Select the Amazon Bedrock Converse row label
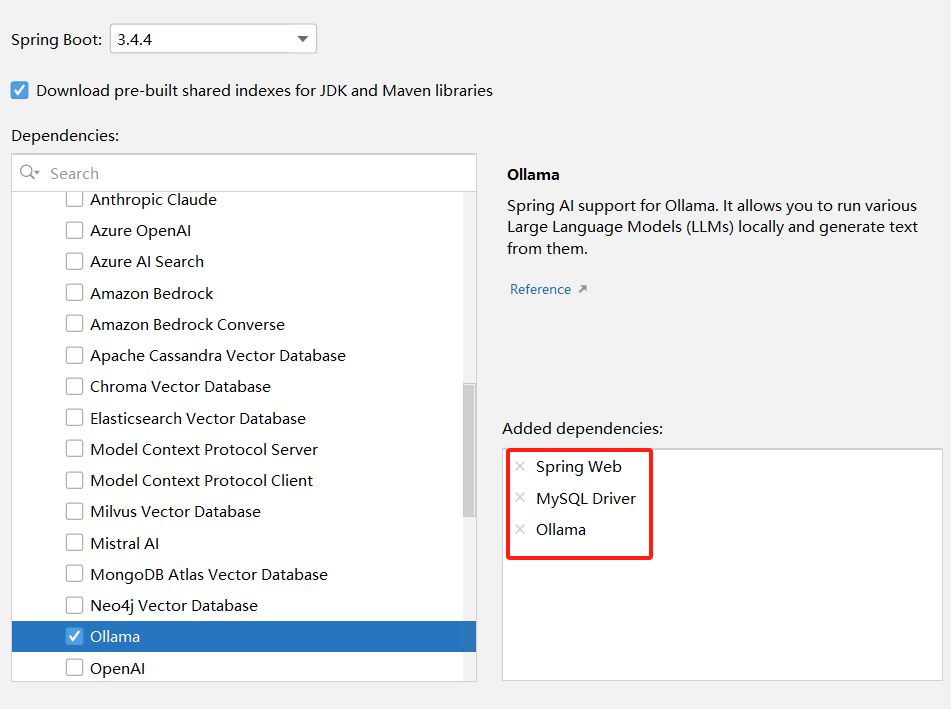This screenshot has width=951, height=709. [x=187, y=324]
